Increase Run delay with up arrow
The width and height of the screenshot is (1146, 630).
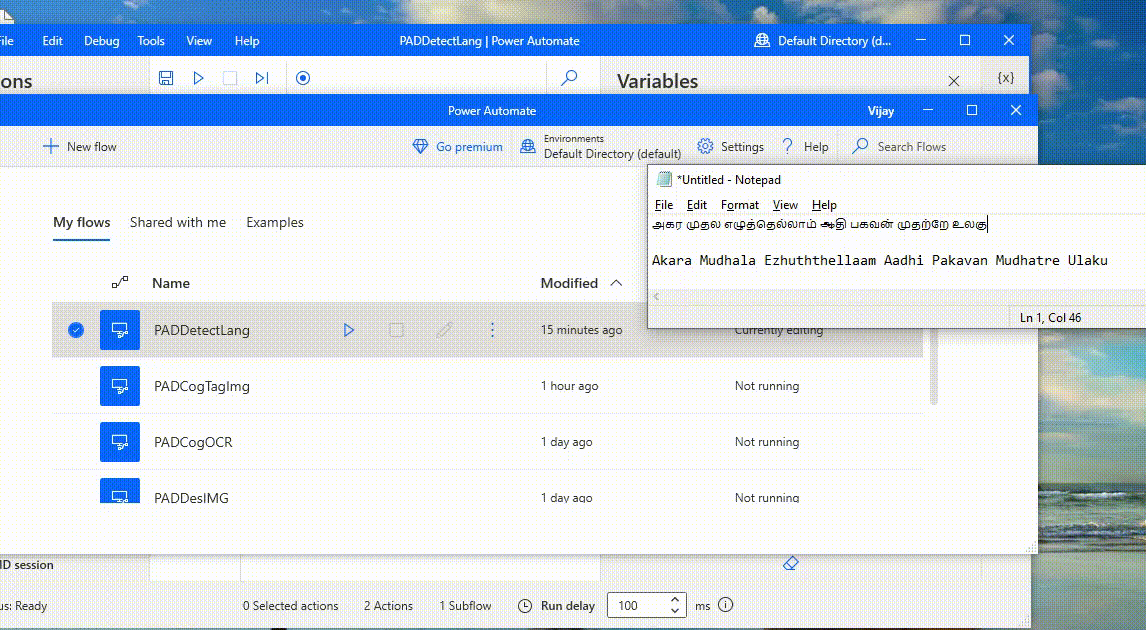pos(675,600)
